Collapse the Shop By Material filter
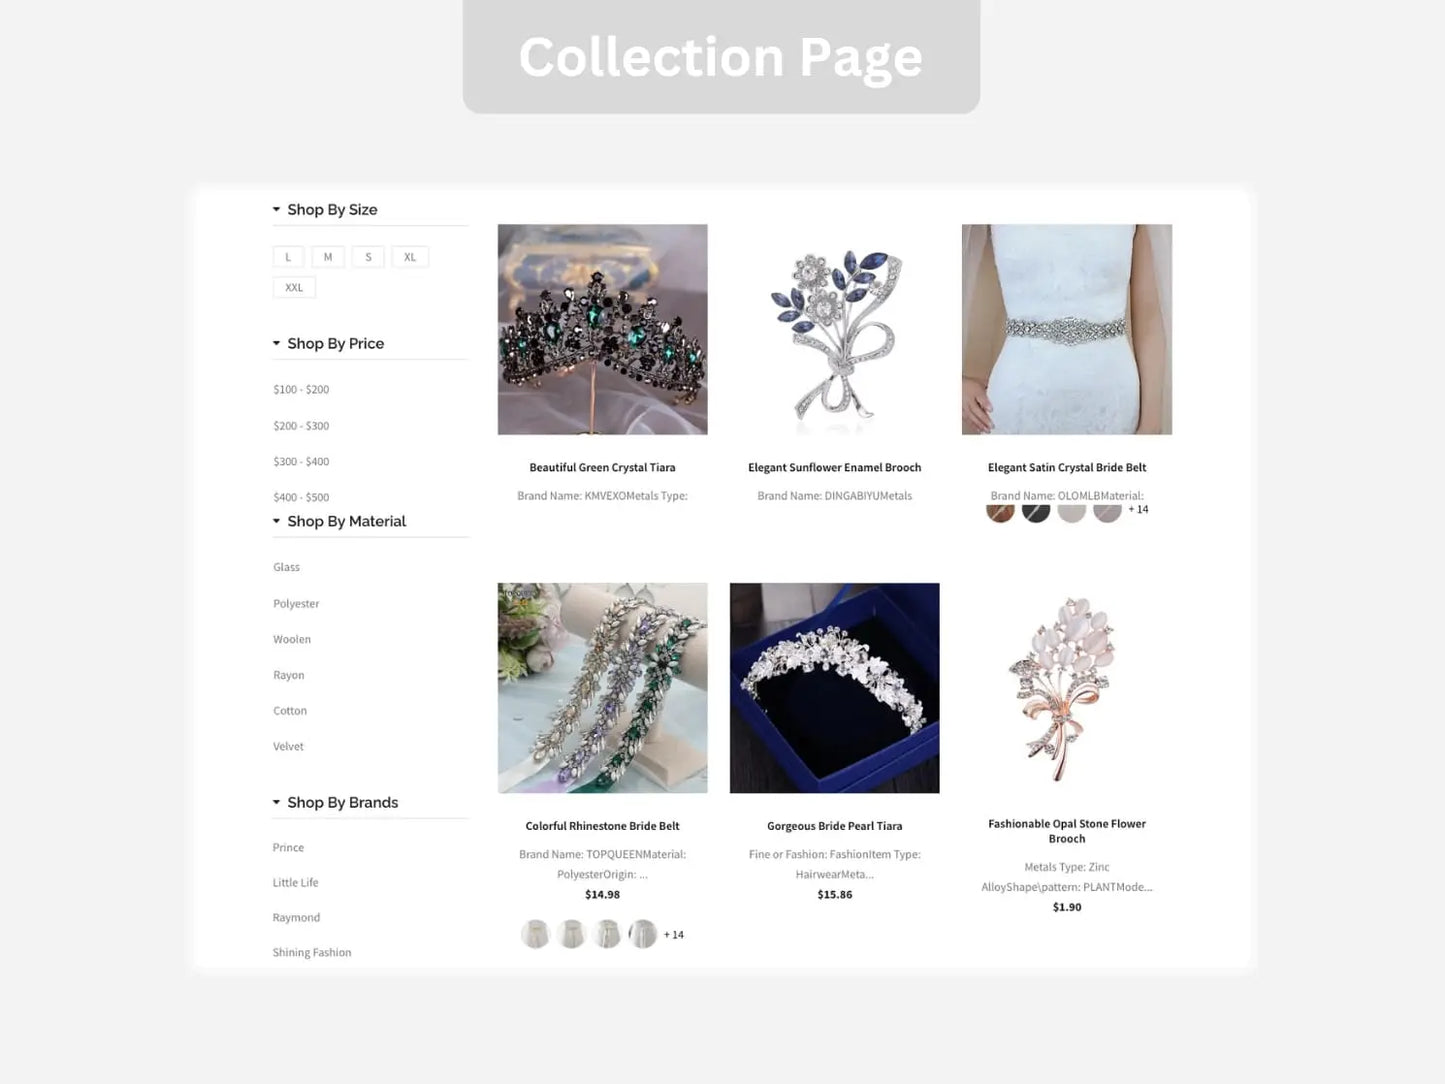 339,521
